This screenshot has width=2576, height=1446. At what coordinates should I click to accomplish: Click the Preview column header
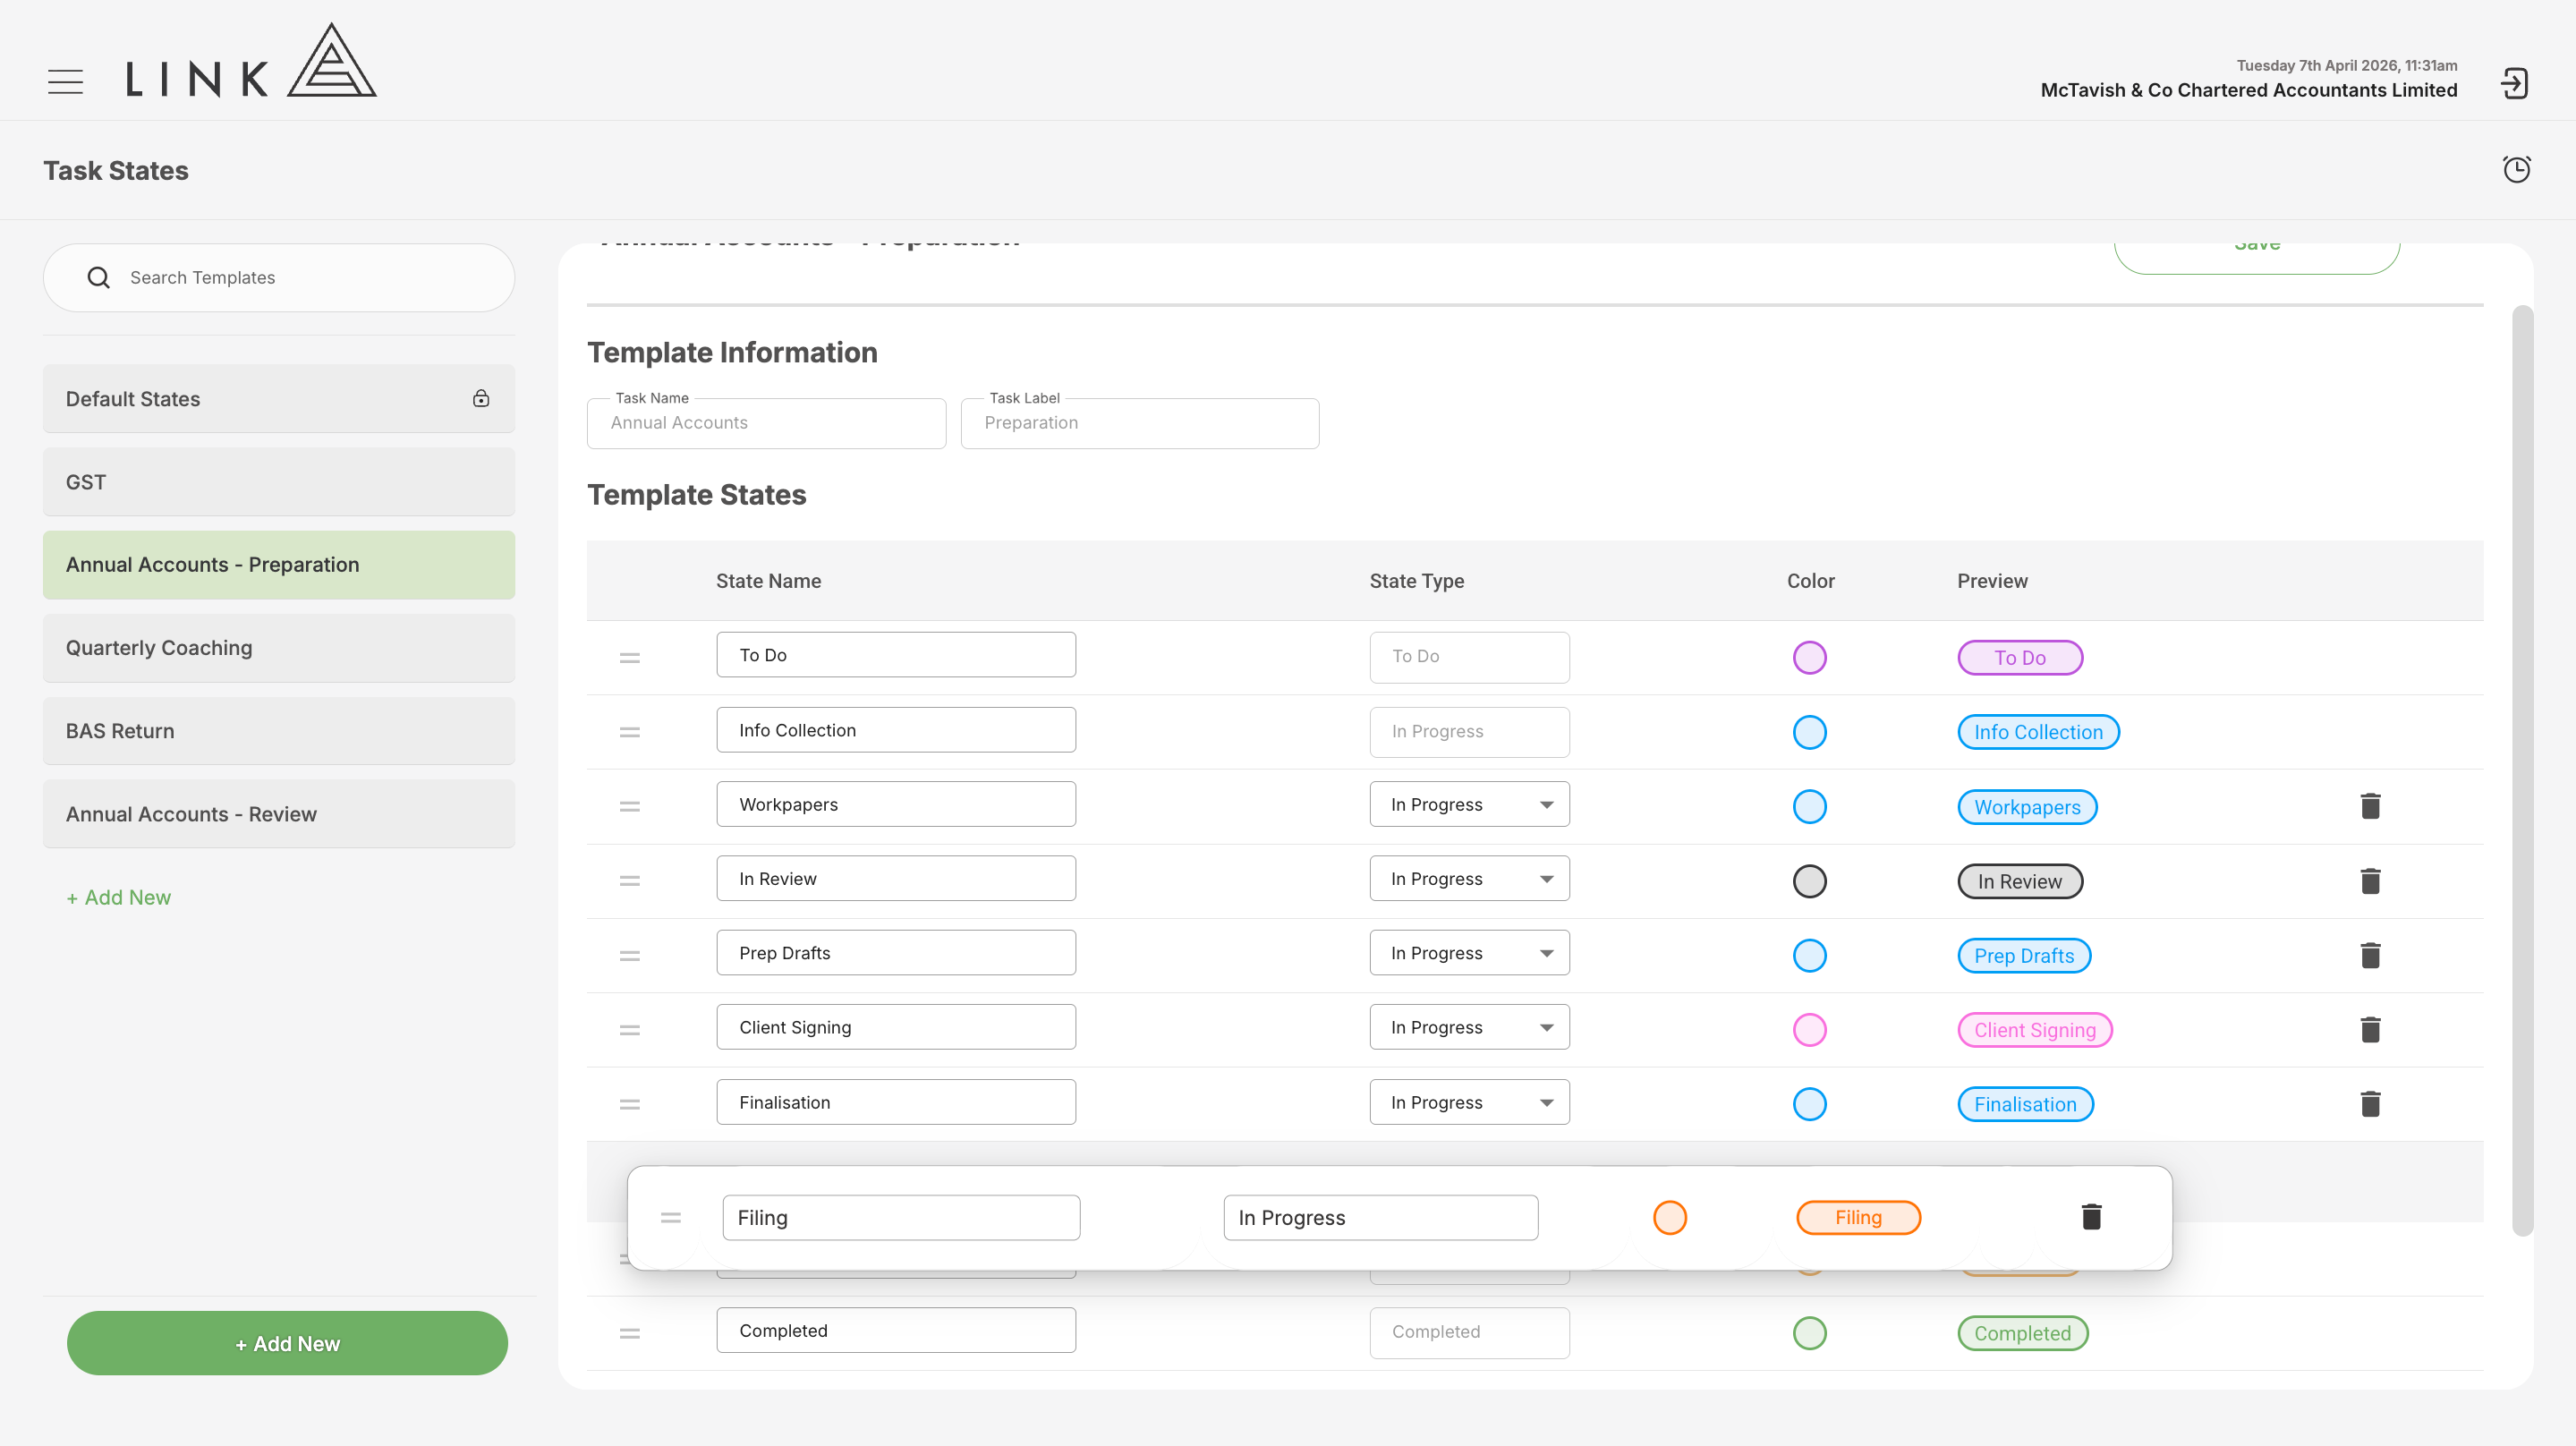[1992, 581]
